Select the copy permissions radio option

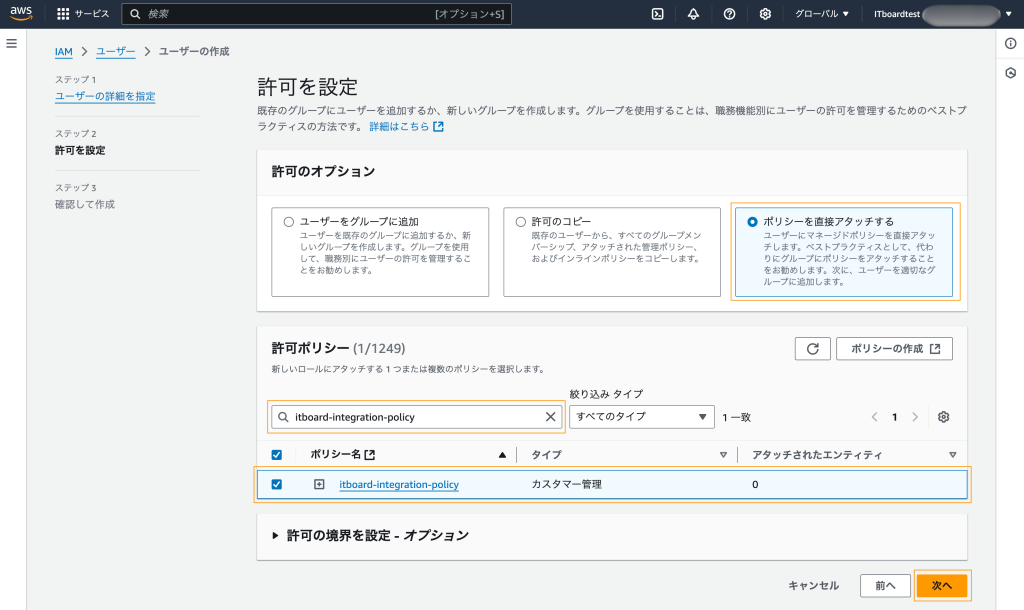tap(520, 221)
